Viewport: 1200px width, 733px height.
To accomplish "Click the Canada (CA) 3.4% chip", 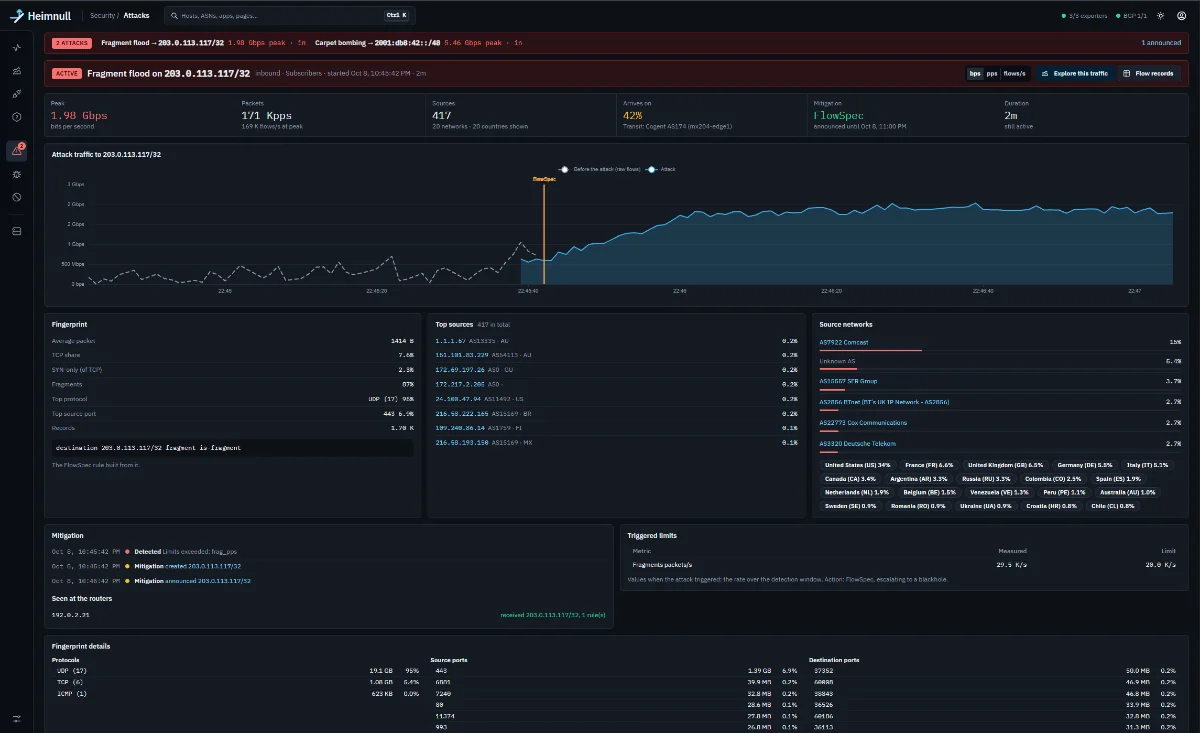I will click(x=850, y=479).
